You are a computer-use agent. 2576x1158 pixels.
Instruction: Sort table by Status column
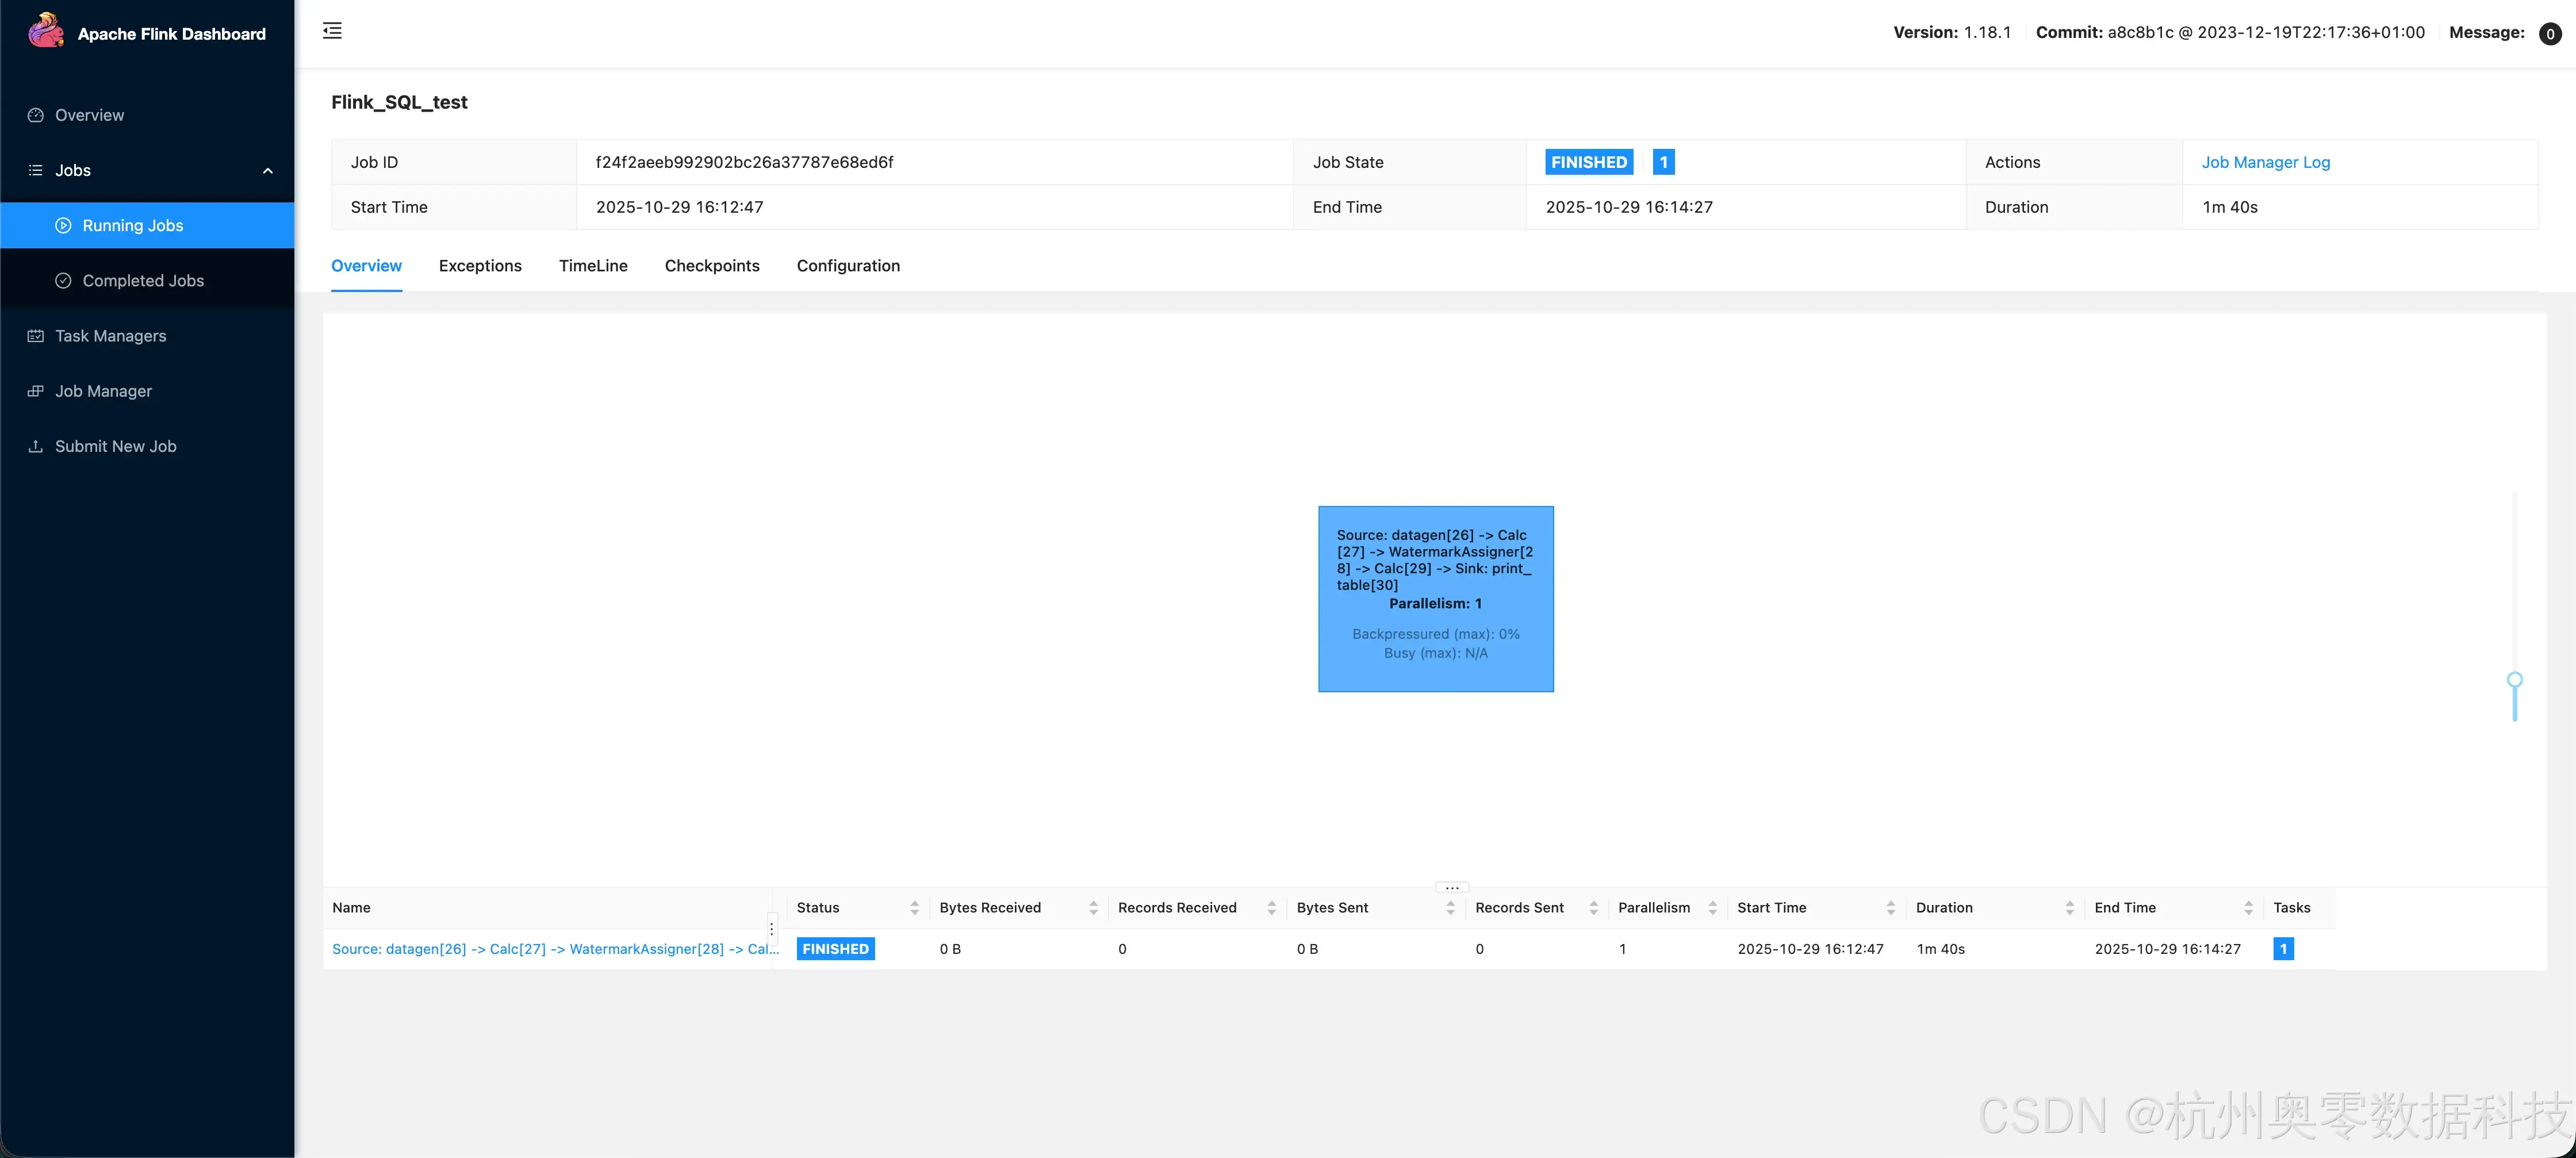914,908
